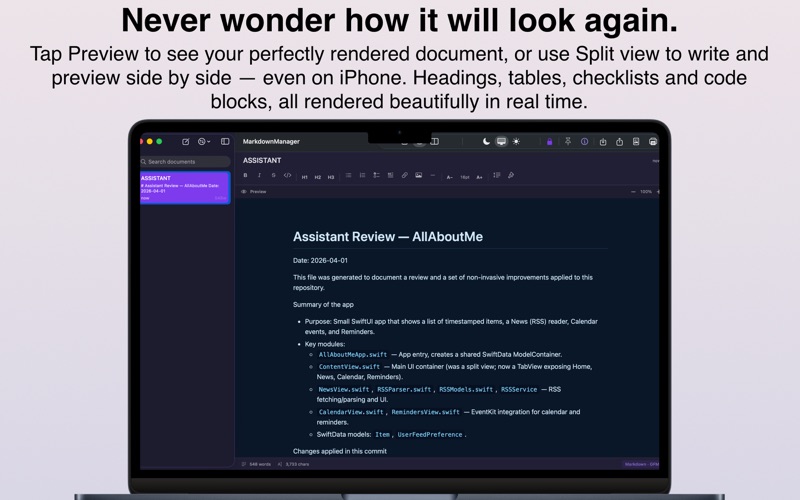Click the bookmark page icon in toolbar
Screen dimensions: 800x500
(636, 142)
